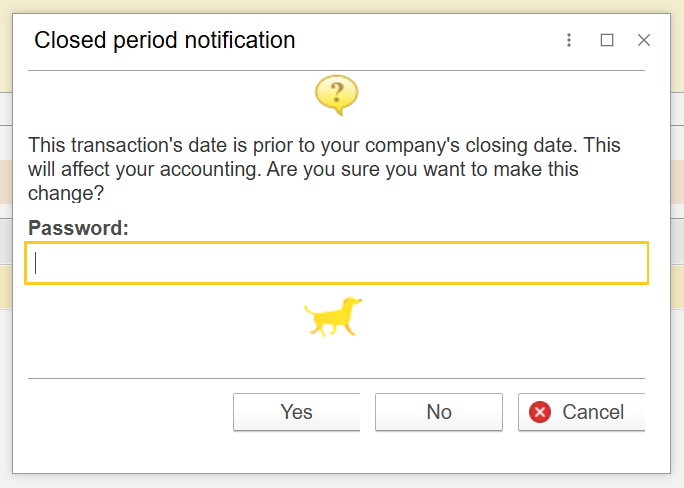Click the Cancel button label
The image size is (684, 488).
pyautogui.click(x=593, y=412)
